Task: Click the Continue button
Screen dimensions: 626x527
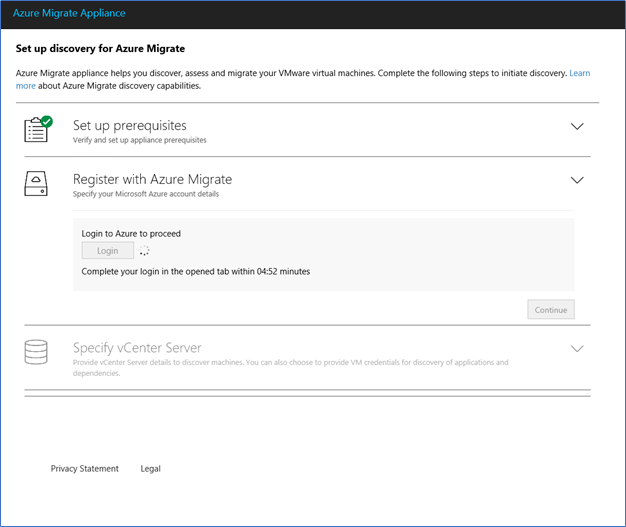Action: tap(551, 310)
